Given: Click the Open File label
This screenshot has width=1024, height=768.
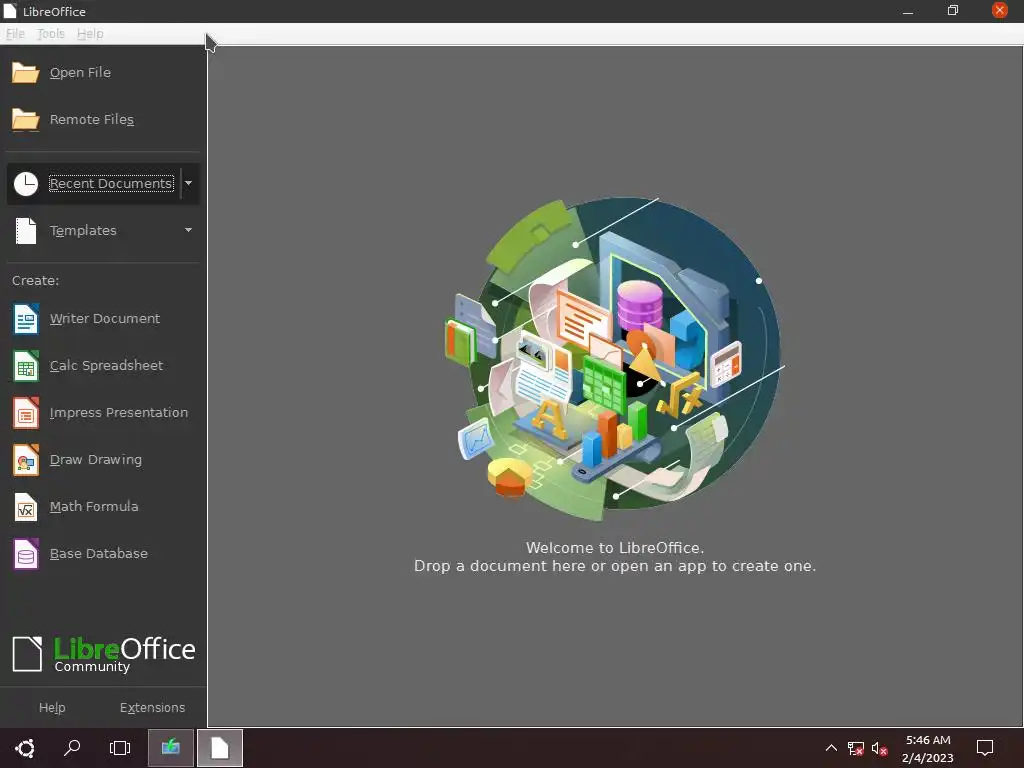Looking at the screenshot, I should 80,72.
